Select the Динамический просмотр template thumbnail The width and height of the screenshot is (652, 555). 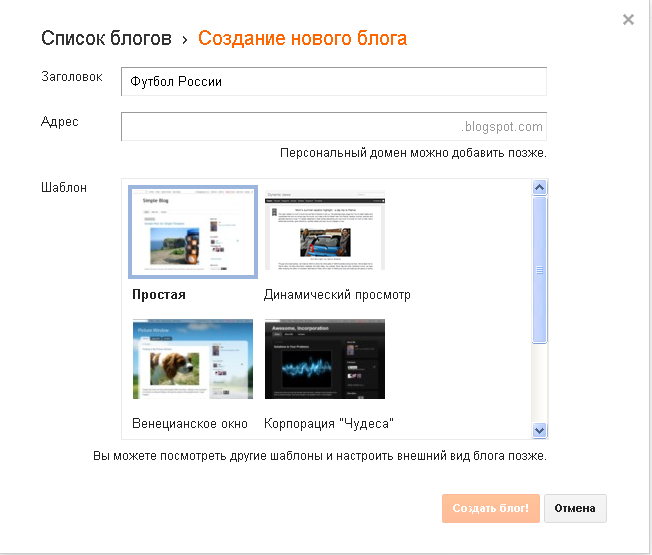(x=325, y=230)
